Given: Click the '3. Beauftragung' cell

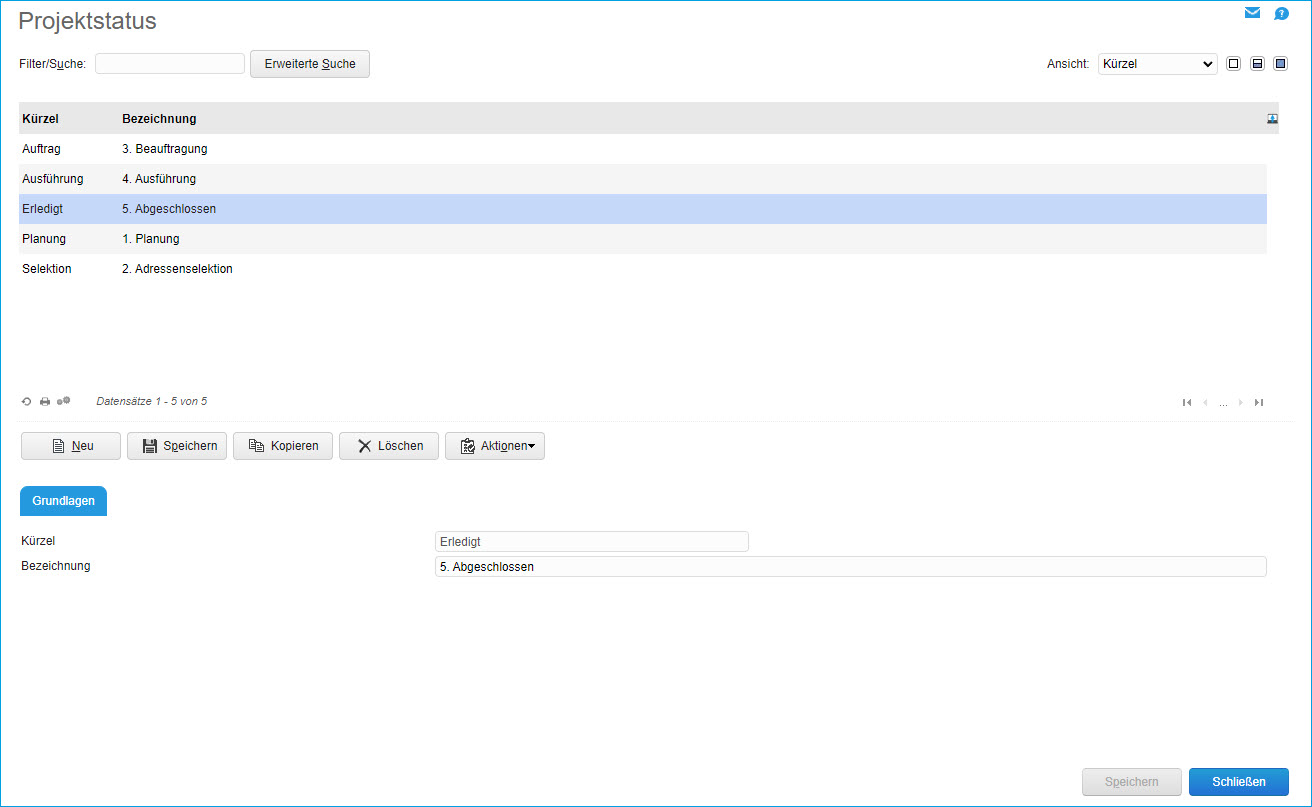Looking at the screenshot, I should (165, 149).
